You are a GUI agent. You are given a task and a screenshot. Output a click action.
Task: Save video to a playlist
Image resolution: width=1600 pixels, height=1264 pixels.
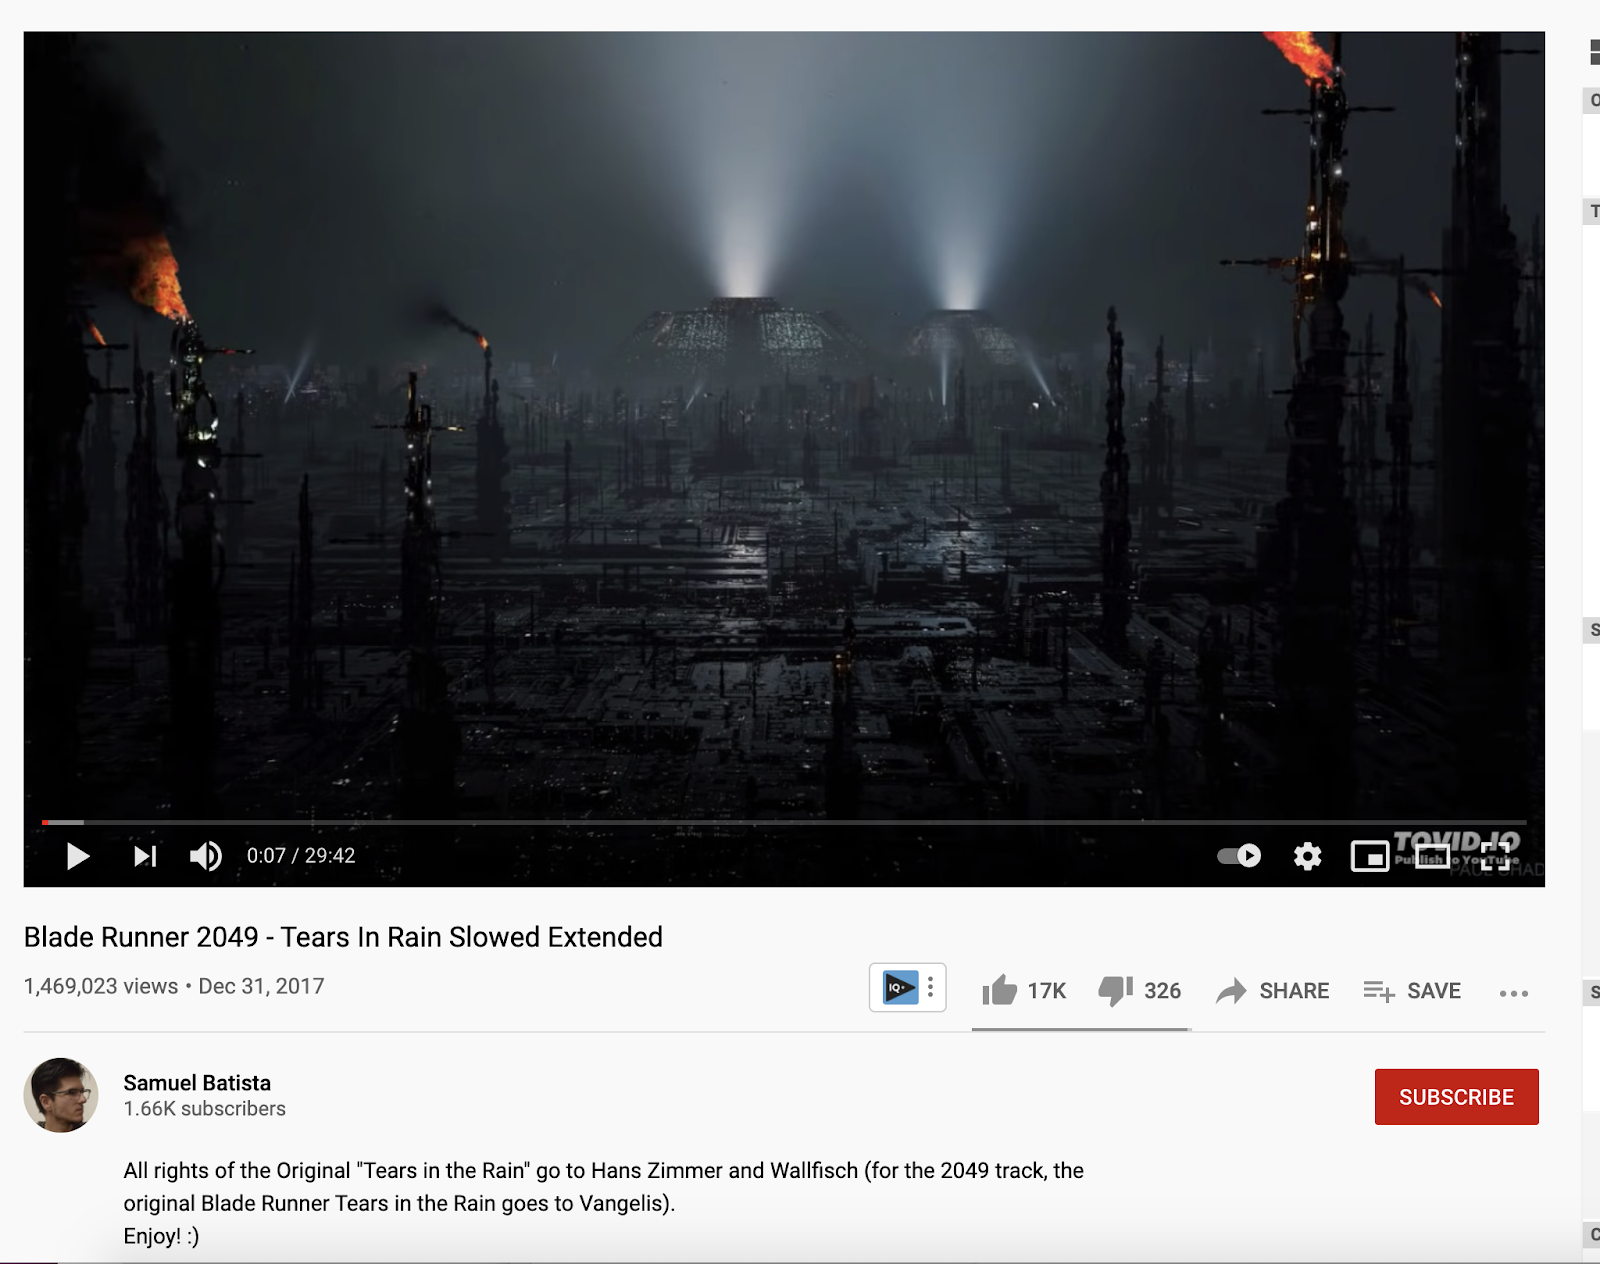(x=1412, y=991)
